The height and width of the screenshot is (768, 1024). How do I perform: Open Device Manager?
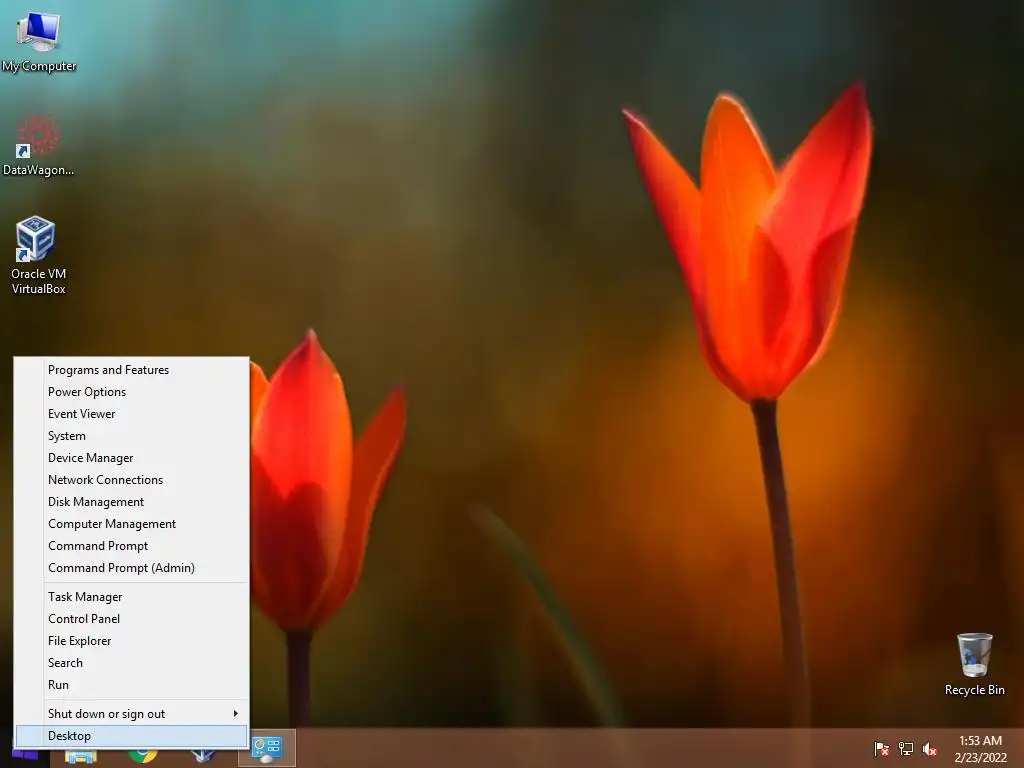[x=131, y=458]
